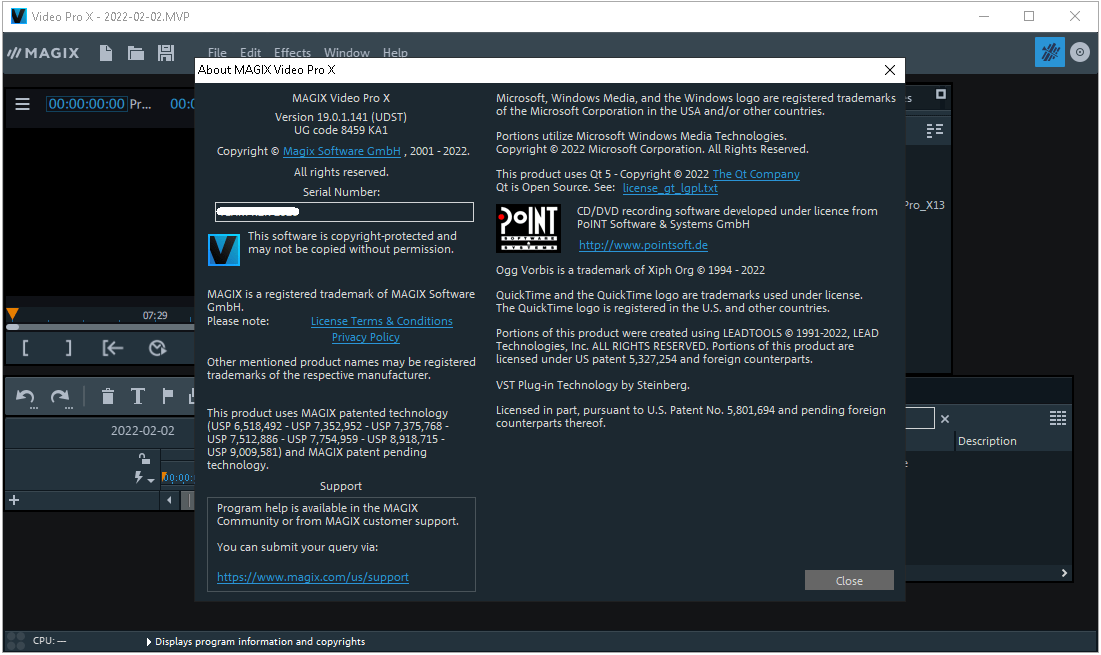
Task: Set a marker with the flag icon
Action: 167,397
